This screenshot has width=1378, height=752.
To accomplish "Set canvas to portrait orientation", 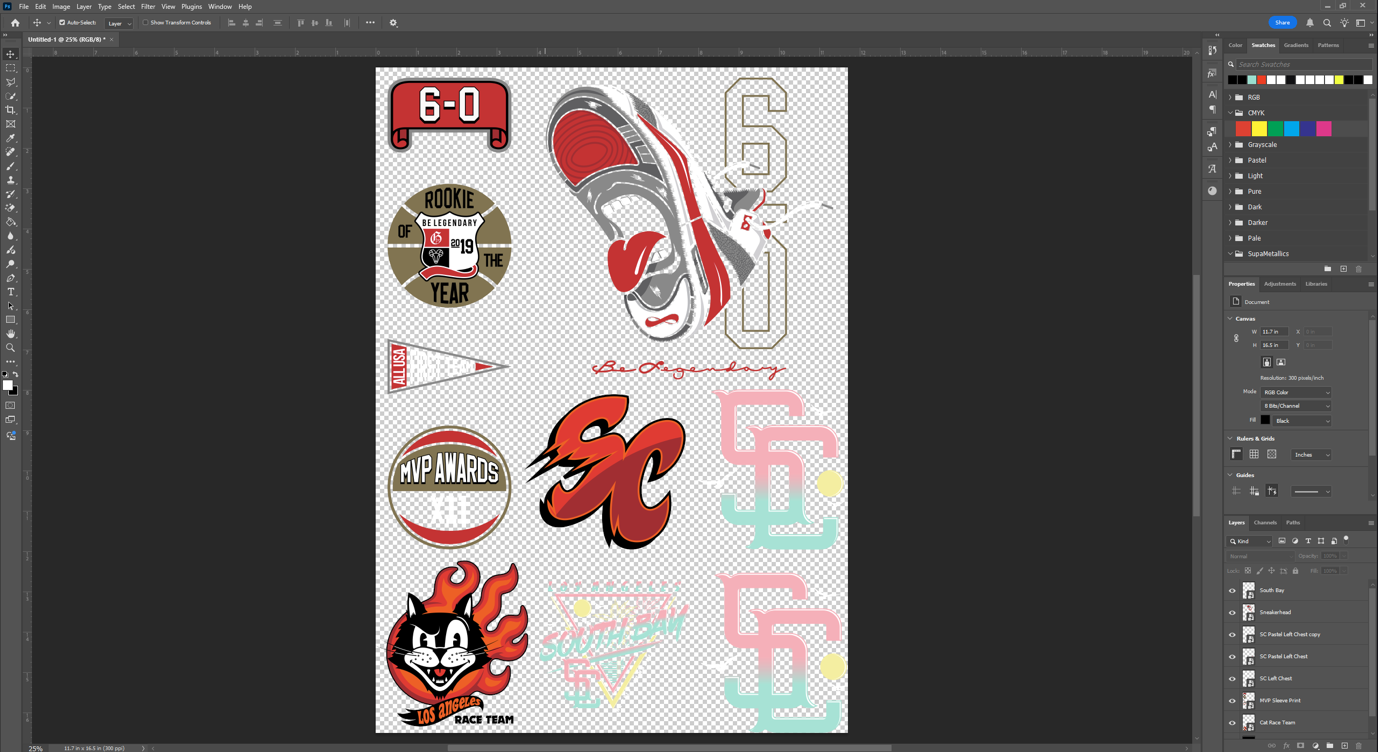I will (x=1267, y=362).
